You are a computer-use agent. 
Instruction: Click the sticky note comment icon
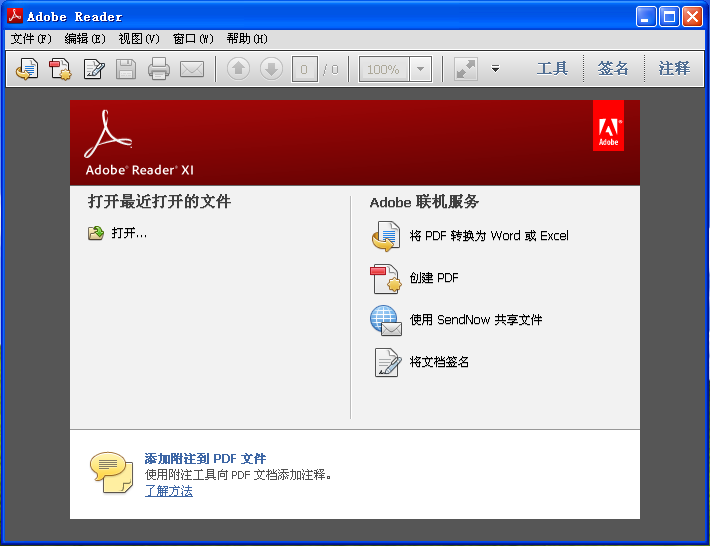tap(111, 473)
